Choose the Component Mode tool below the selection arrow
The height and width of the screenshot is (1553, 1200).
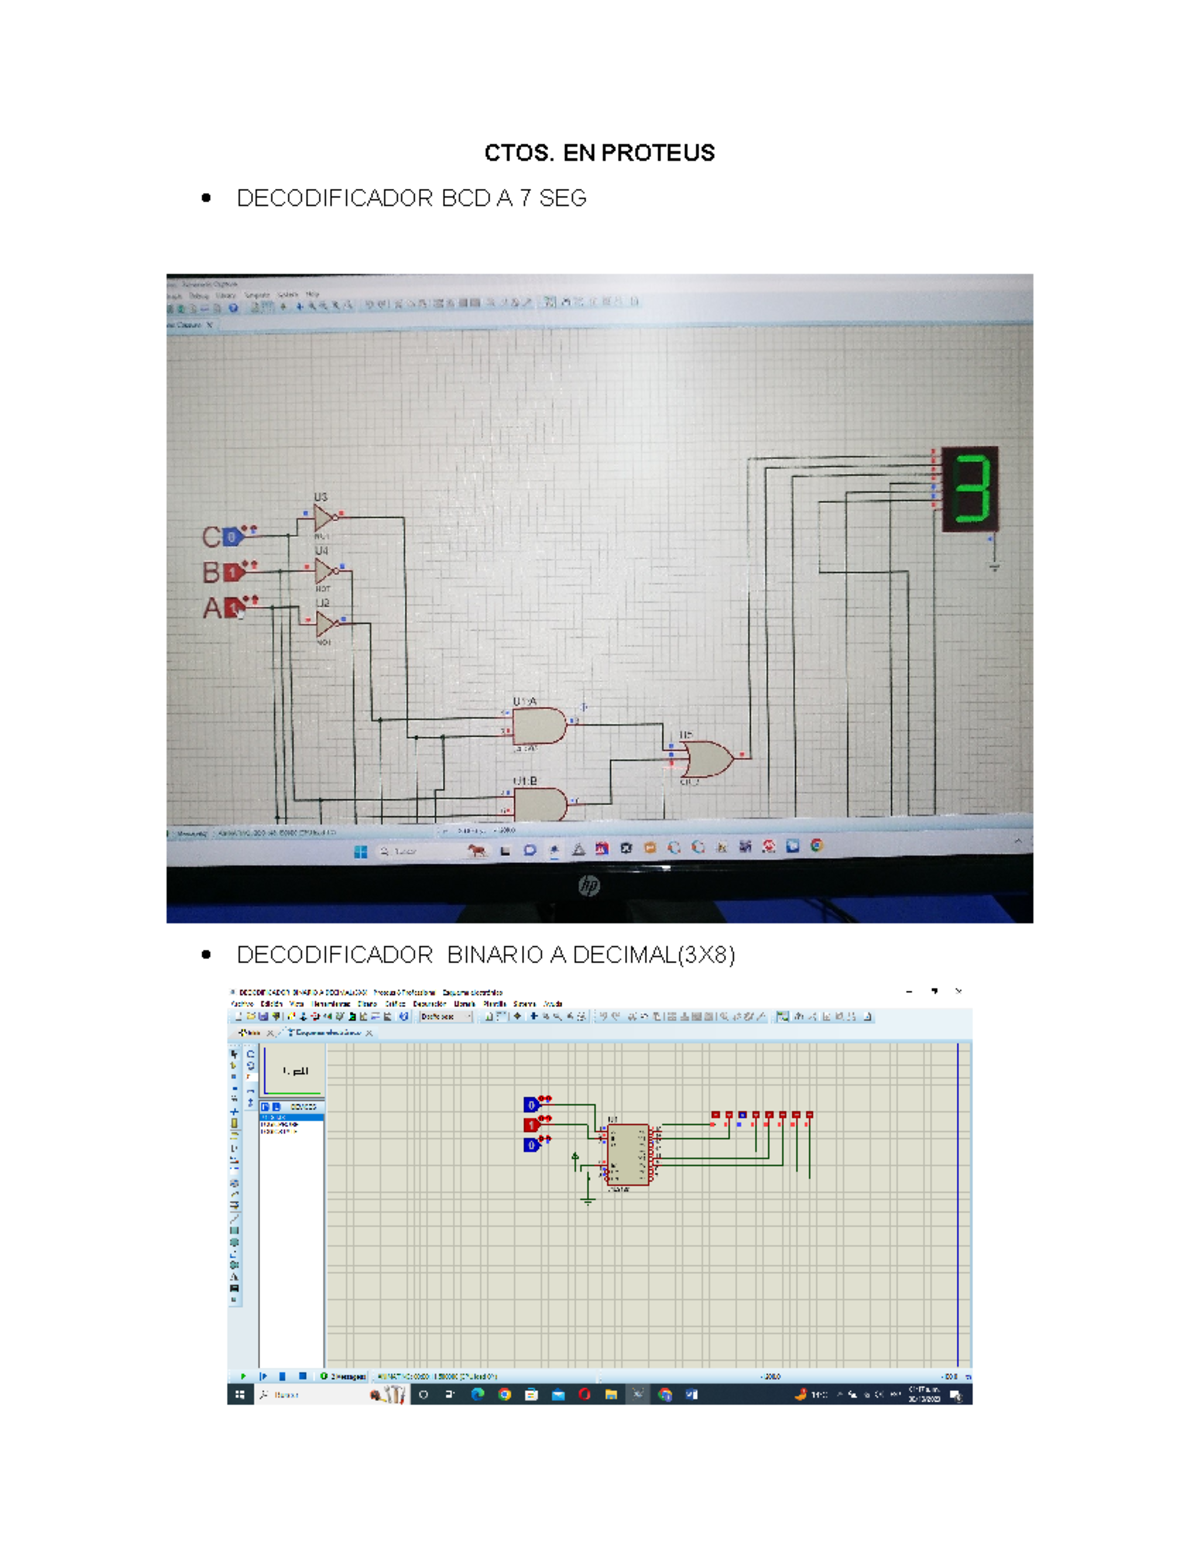pyautogui.click(x=233, y=1066)
